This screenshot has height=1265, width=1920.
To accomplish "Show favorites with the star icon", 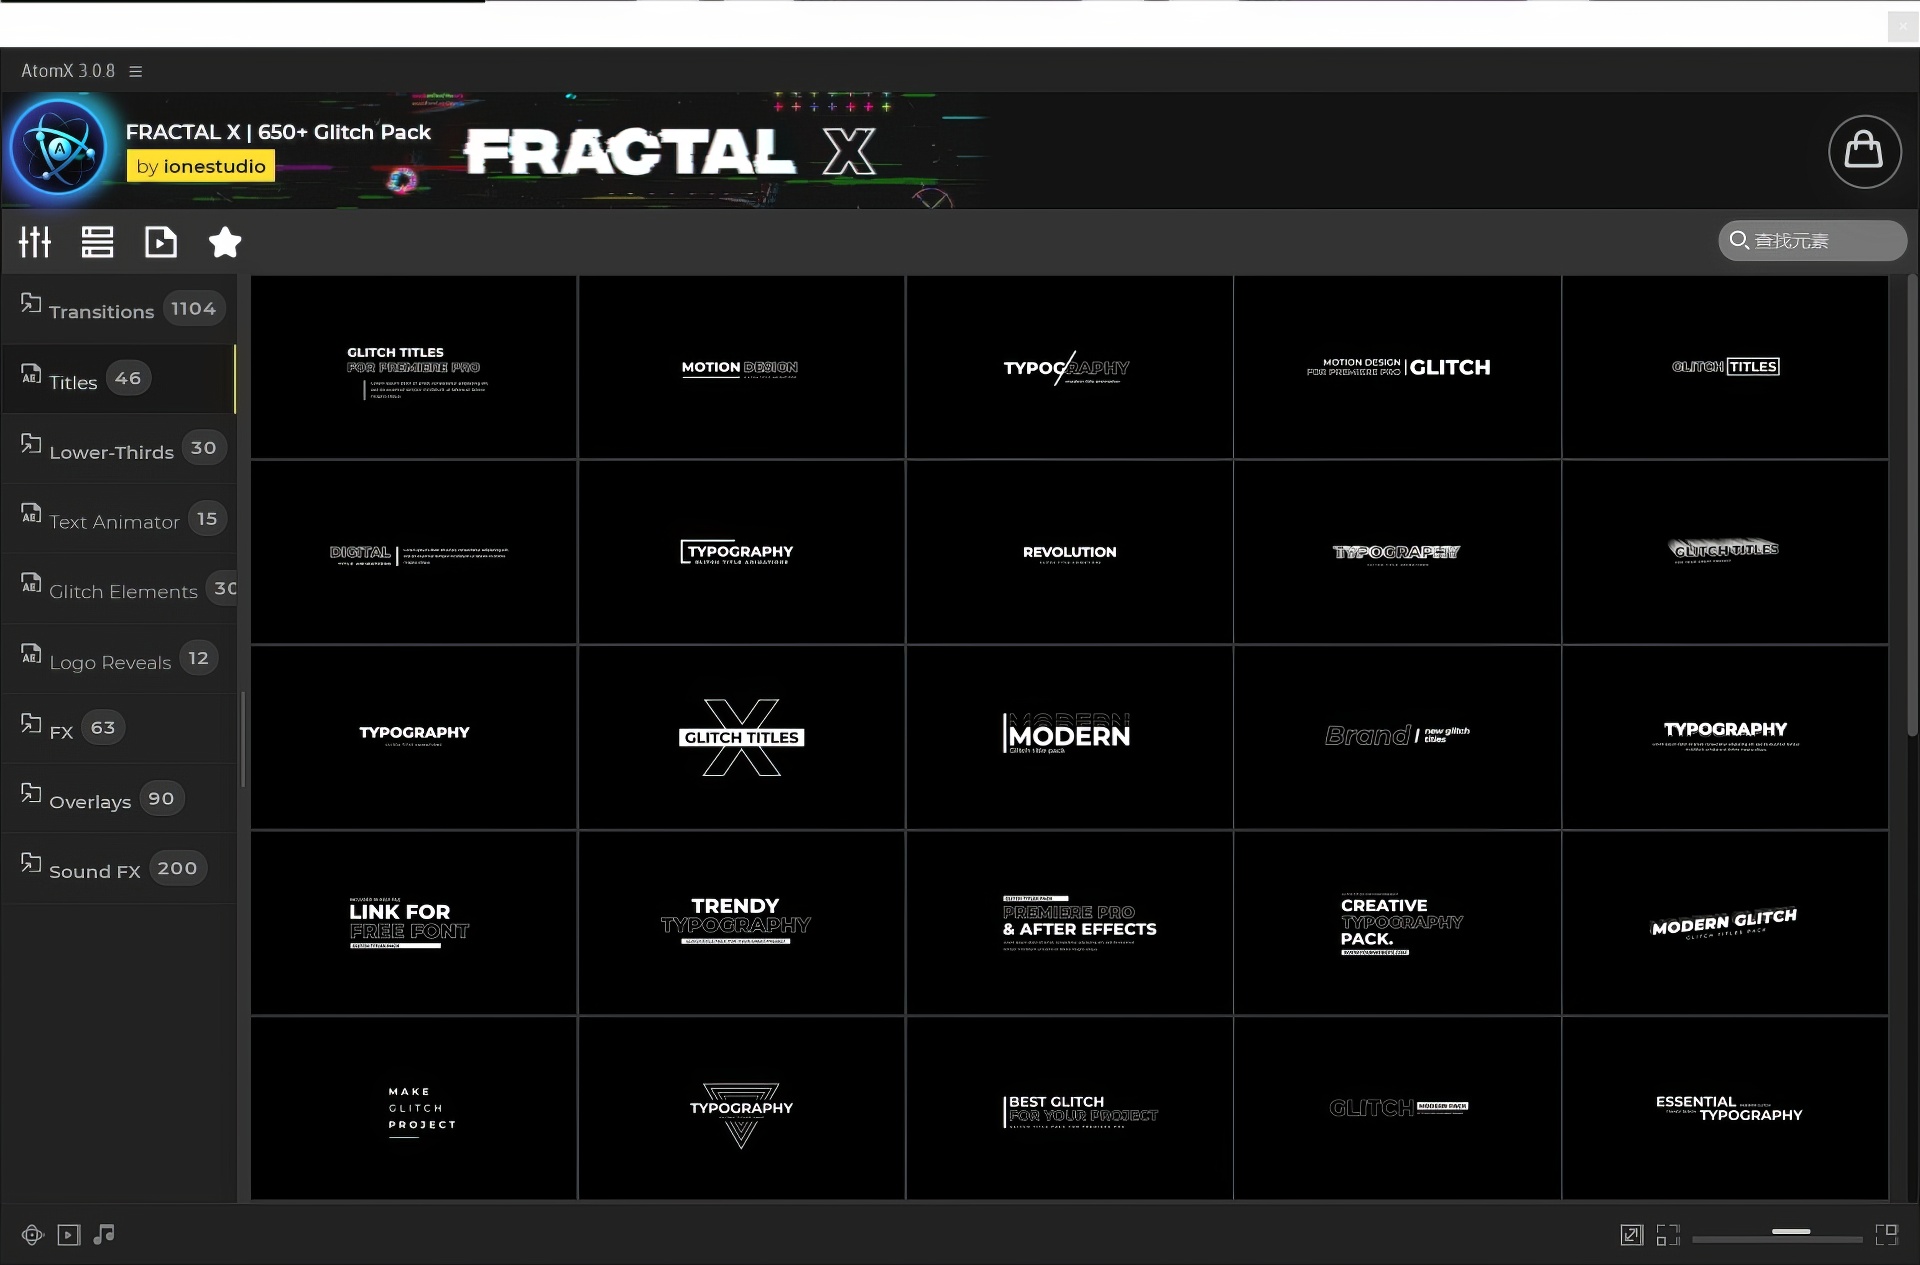I will click(x=225, y=242).
